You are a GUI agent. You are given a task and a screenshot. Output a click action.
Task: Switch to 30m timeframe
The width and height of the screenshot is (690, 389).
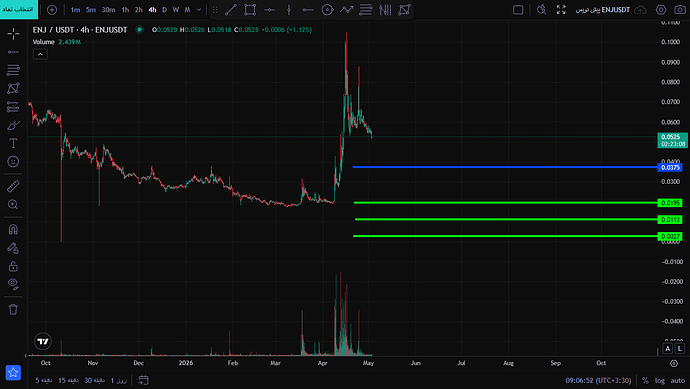coord(108,10)
